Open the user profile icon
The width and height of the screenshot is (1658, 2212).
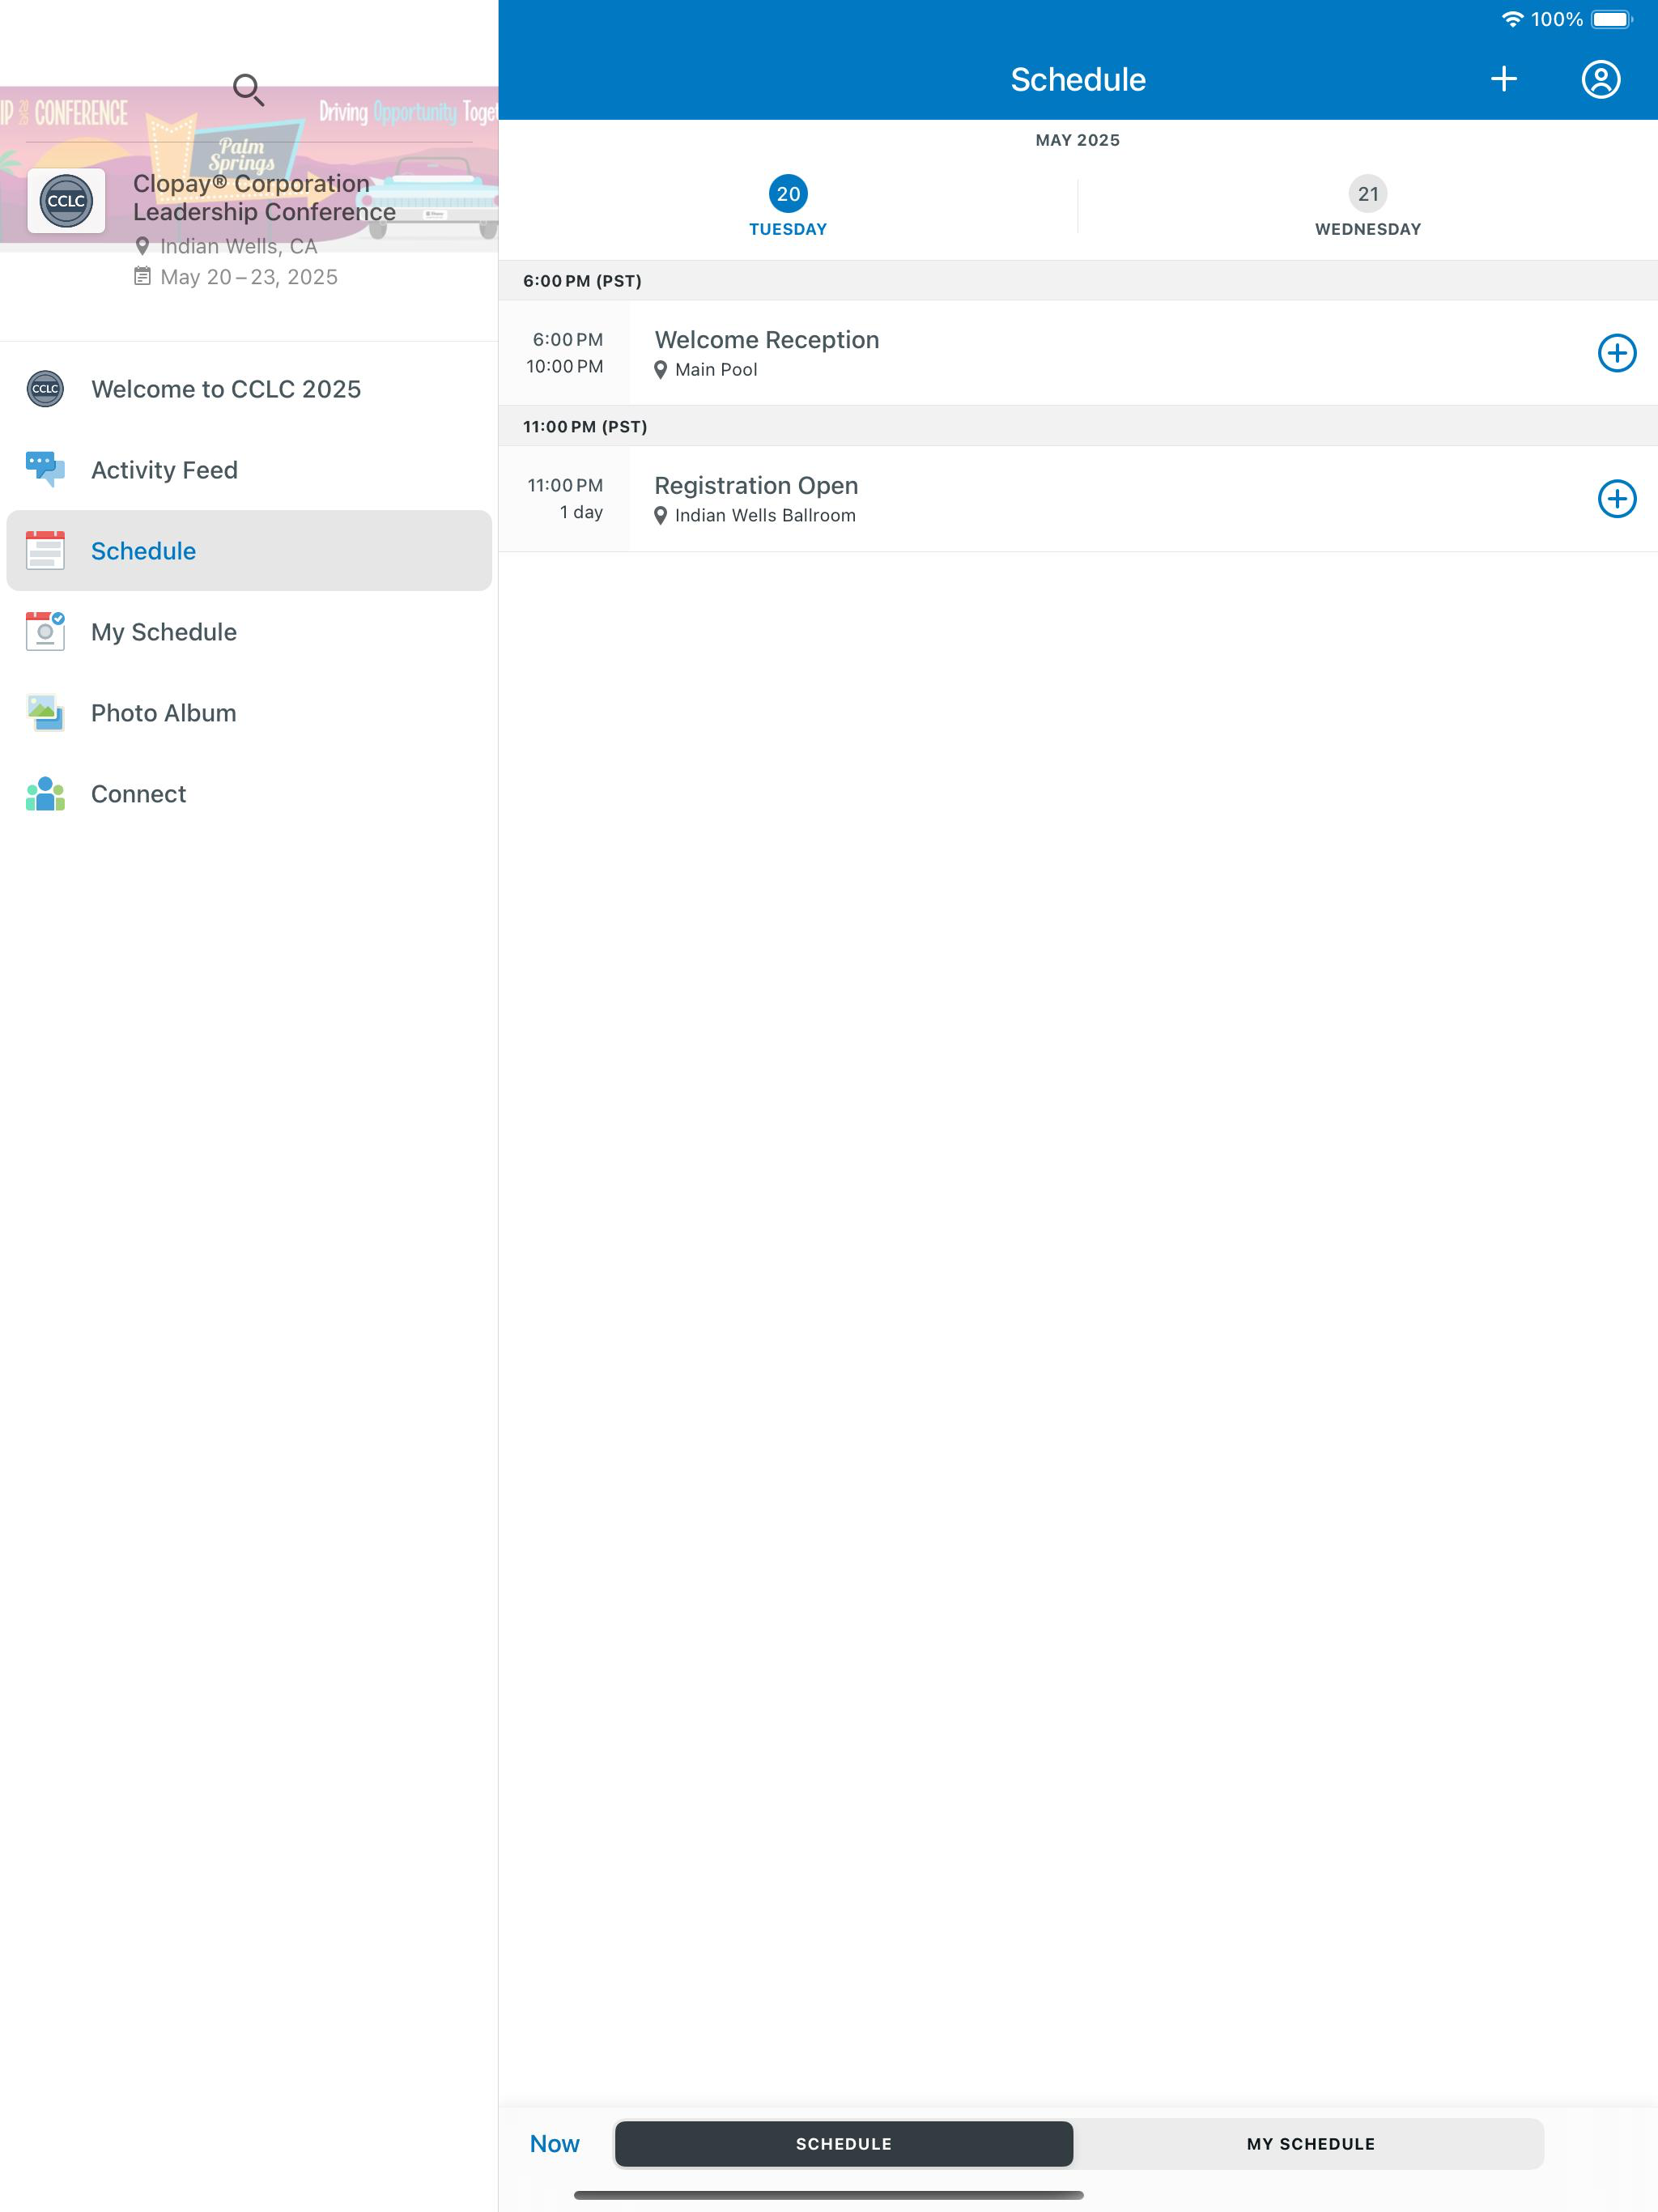[1600, 79]
